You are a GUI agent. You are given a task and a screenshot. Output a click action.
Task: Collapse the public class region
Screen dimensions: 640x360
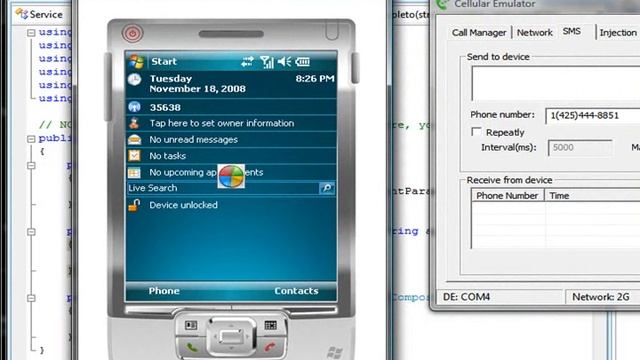point(31,139)
